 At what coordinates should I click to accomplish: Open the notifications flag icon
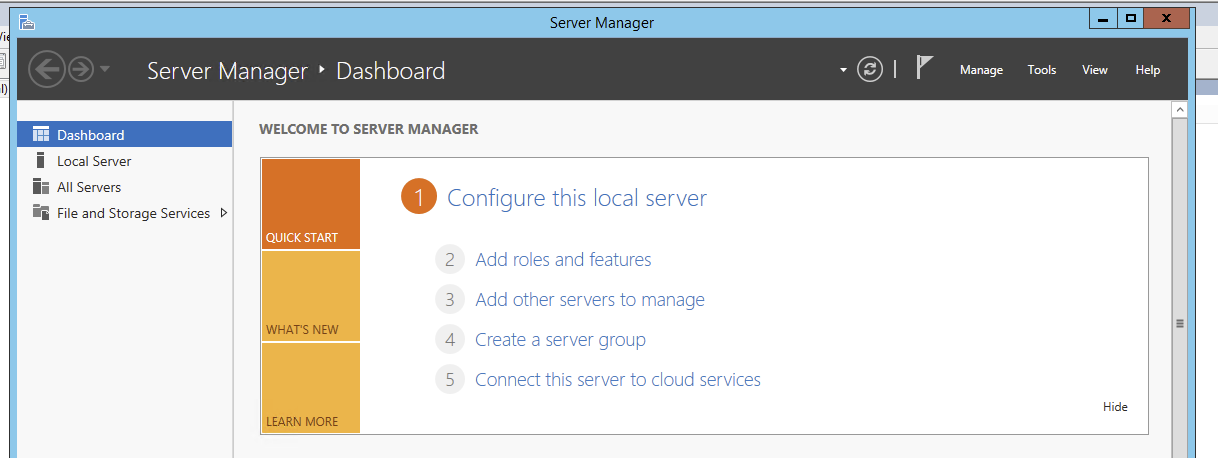(925, 68)
